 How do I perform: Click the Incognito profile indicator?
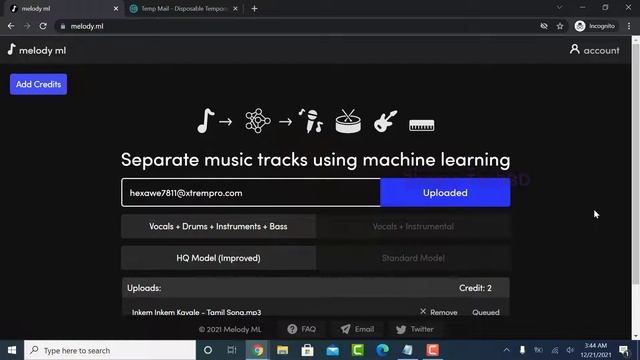[x=595, y=26]
